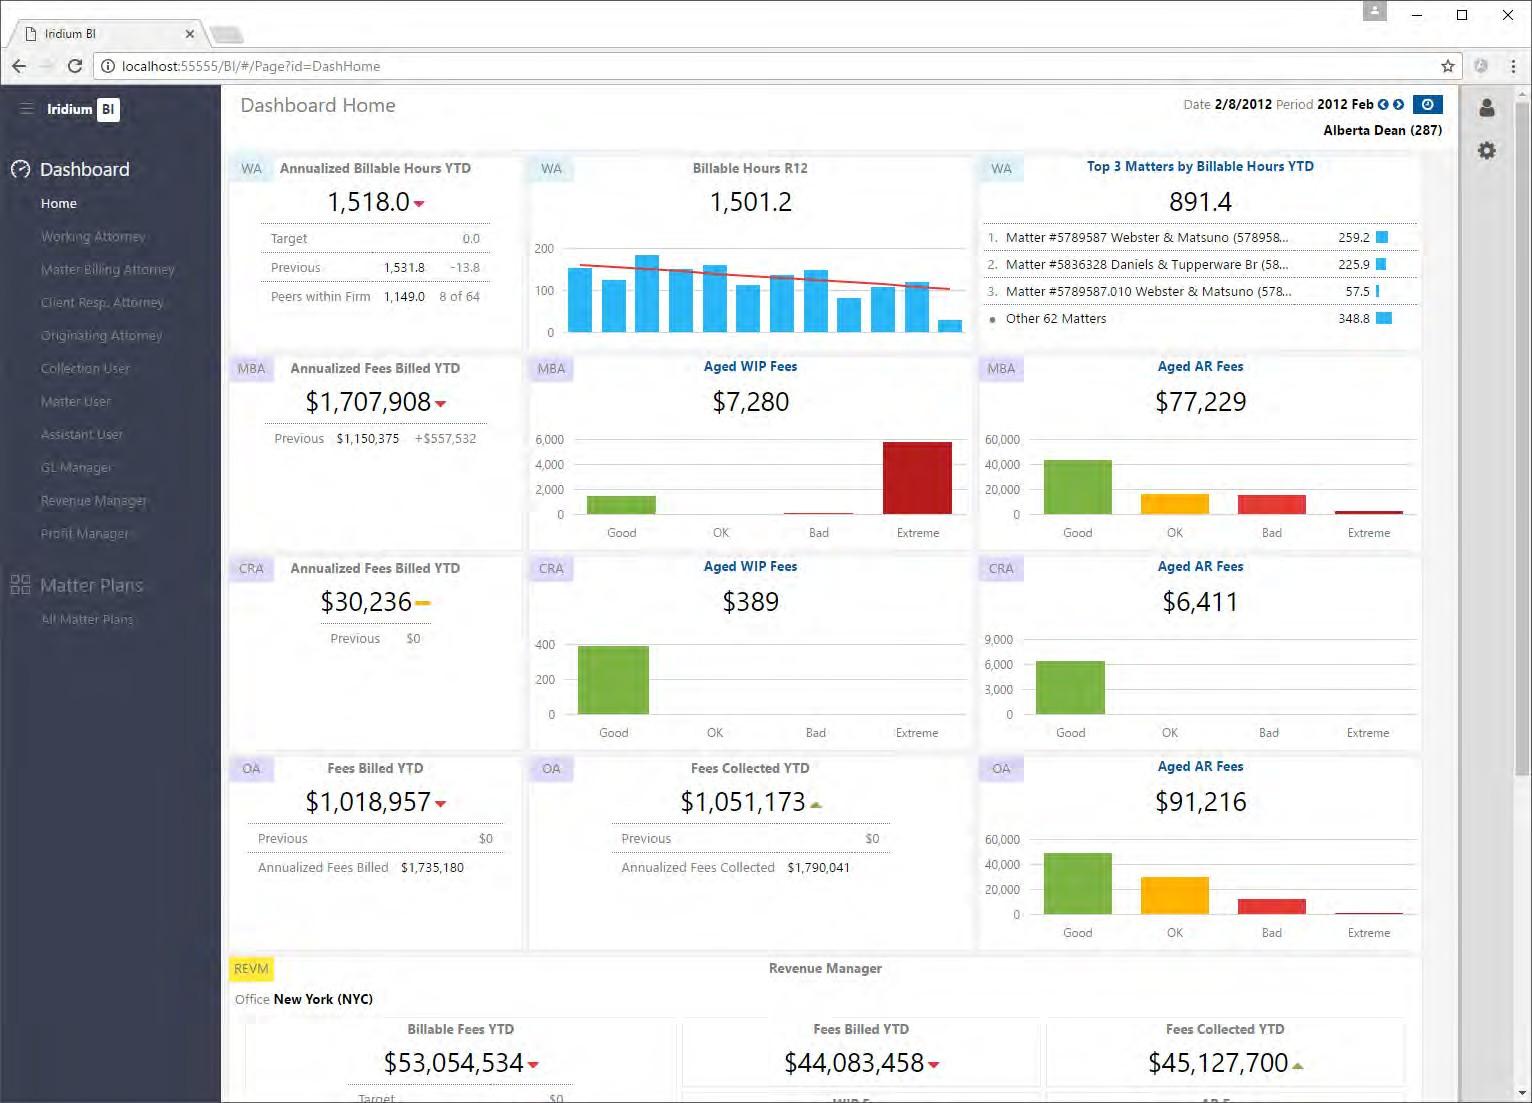Click the Matter Plans grid icon in the sidebar
This screenshot has height=1103, width=1532.
(20, 585)
